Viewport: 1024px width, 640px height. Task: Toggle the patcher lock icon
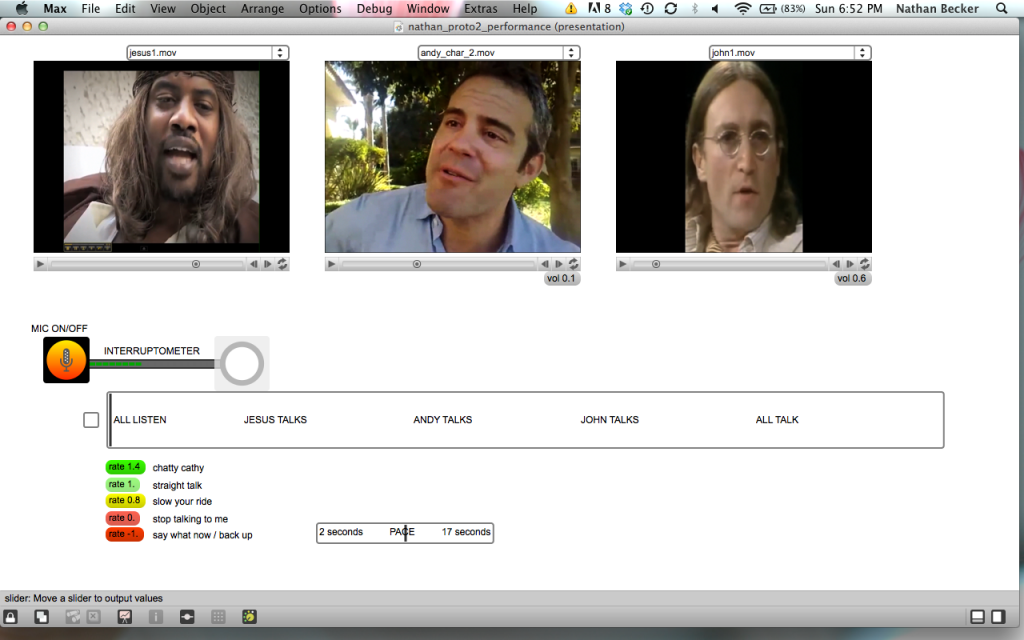10,616
